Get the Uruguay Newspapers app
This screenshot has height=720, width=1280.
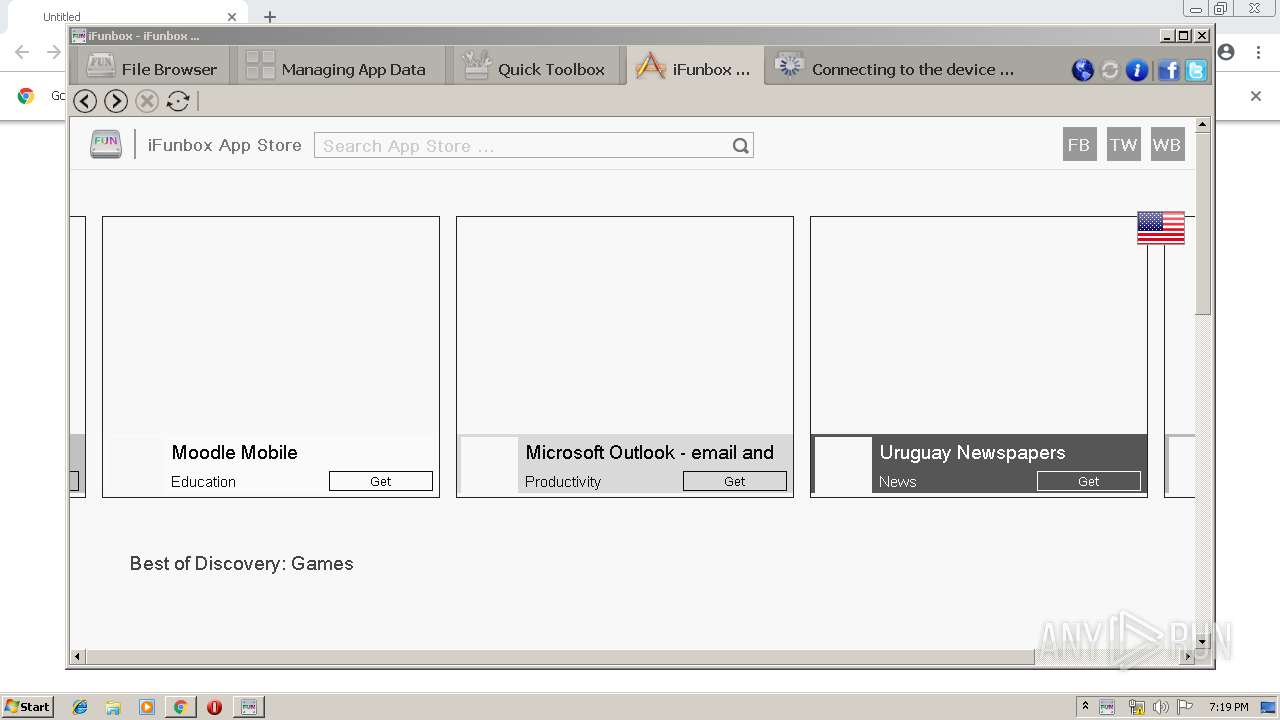[1089, 481]
